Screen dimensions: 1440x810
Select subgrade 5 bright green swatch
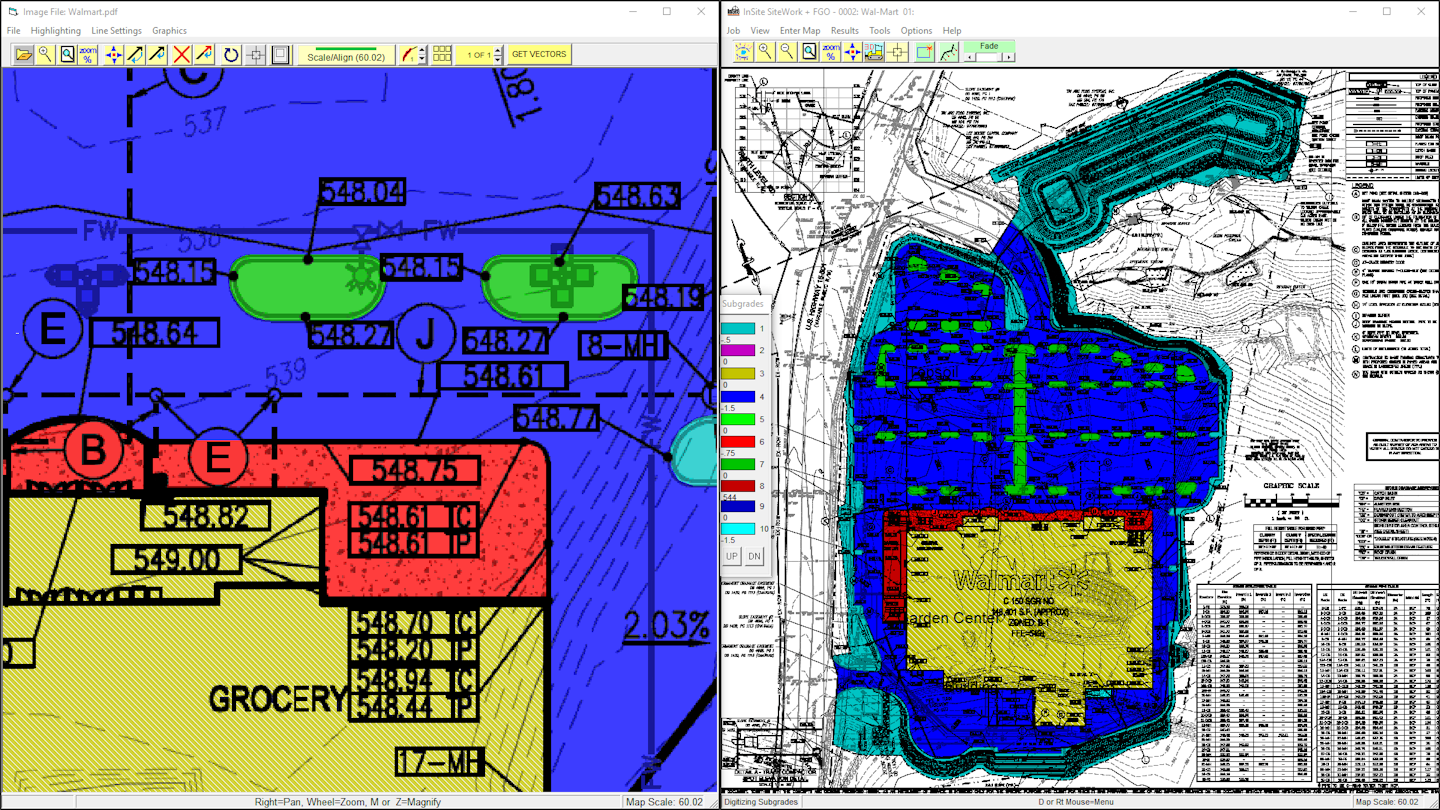[738, 419]
